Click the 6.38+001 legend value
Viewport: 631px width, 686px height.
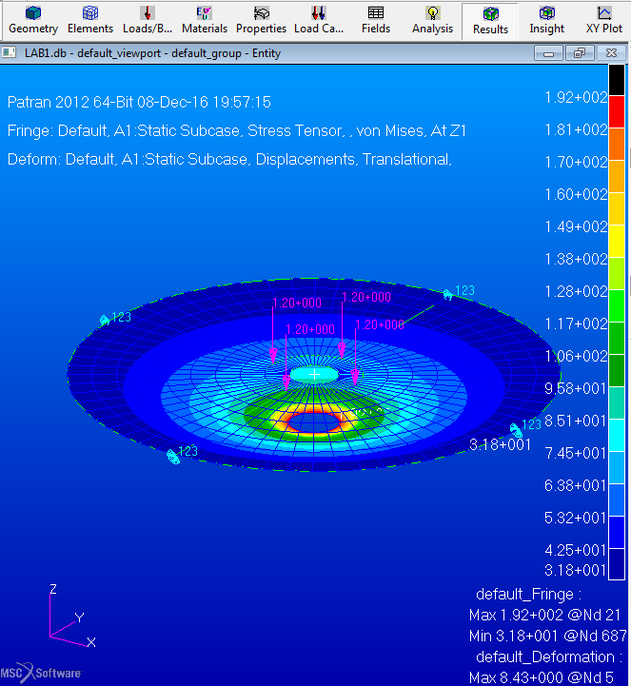(576, 485)
